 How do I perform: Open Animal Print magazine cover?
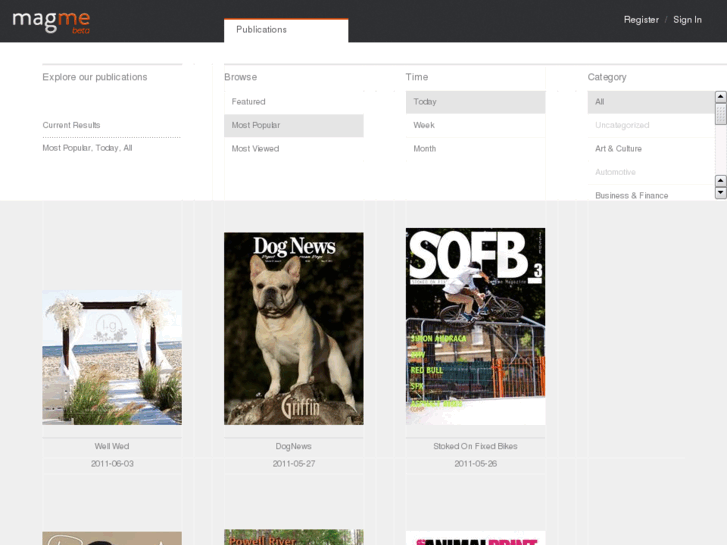(475, 538)
